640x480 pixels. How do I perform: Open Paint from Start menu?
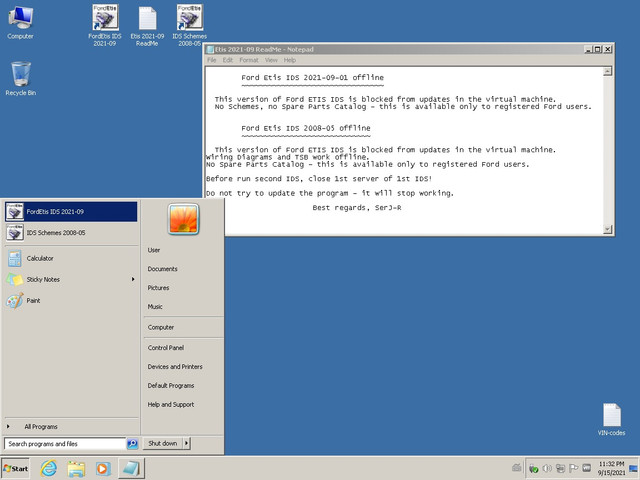click(x=71, y=301)
